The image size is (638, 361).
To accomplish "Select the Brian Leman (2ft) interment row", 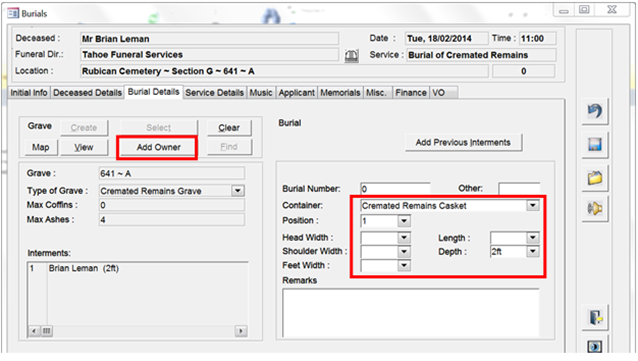I will click(x=138, y=269).
